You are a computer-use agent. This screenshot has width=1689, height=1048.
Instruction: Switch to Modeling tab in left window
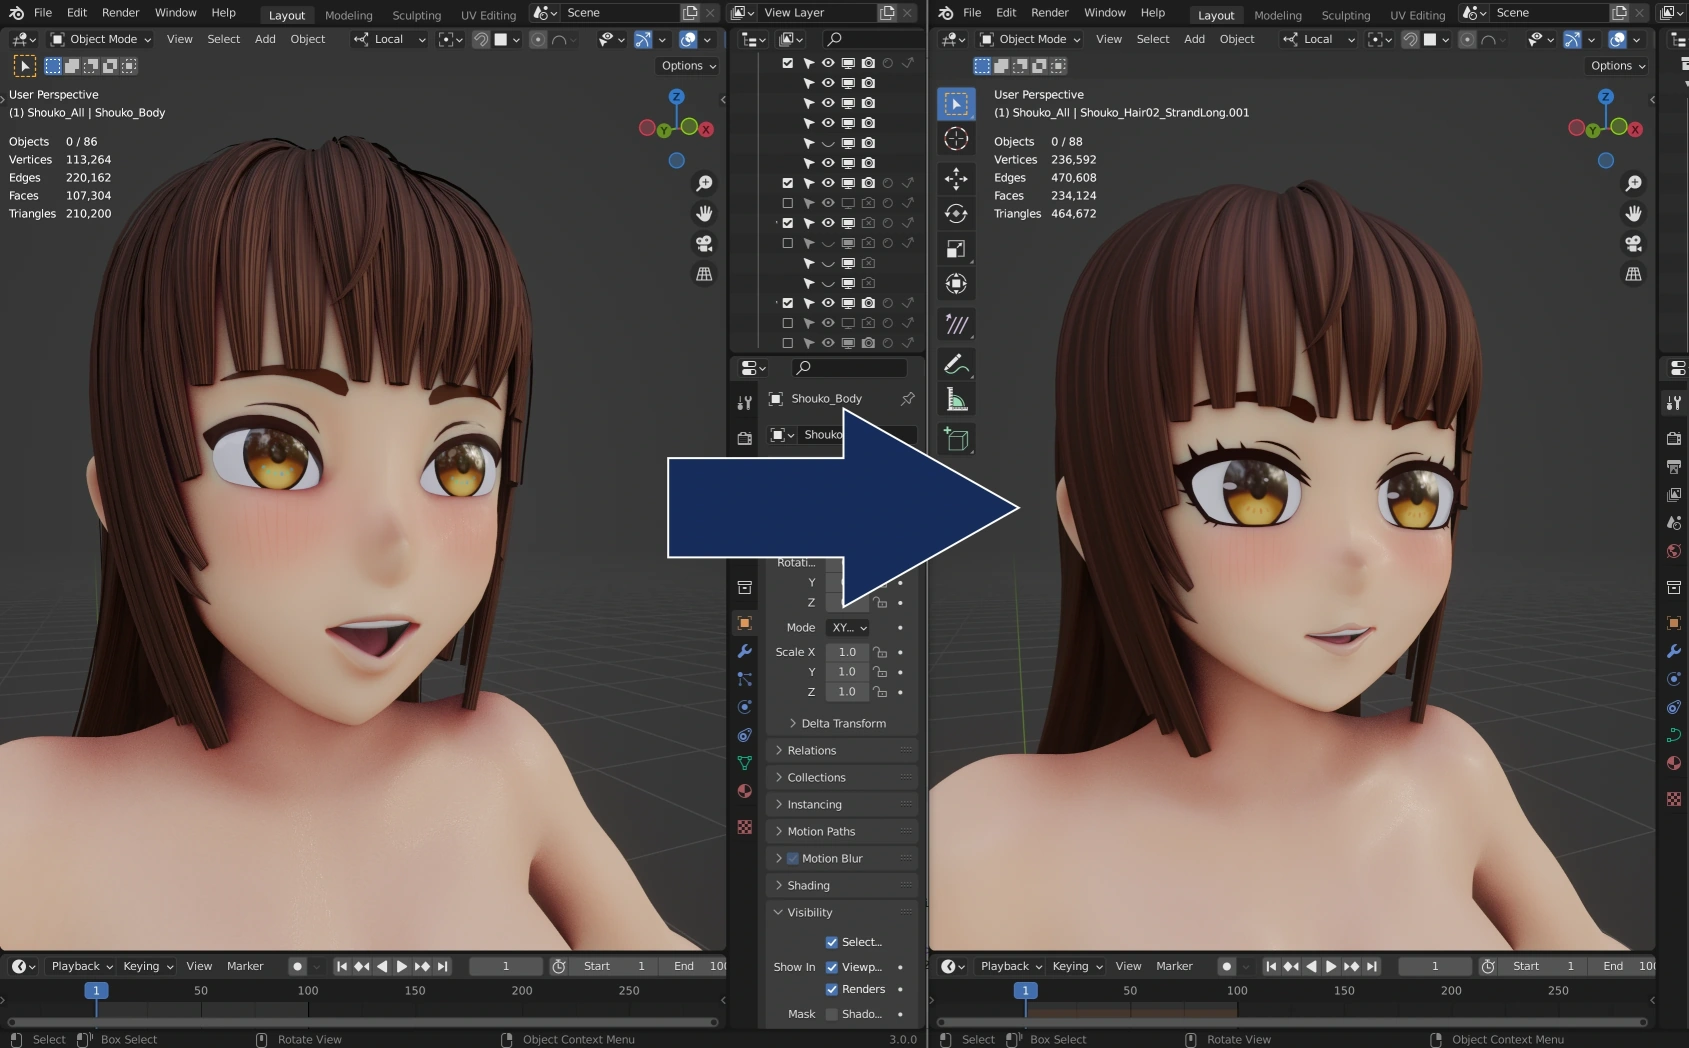pos(348,15)
